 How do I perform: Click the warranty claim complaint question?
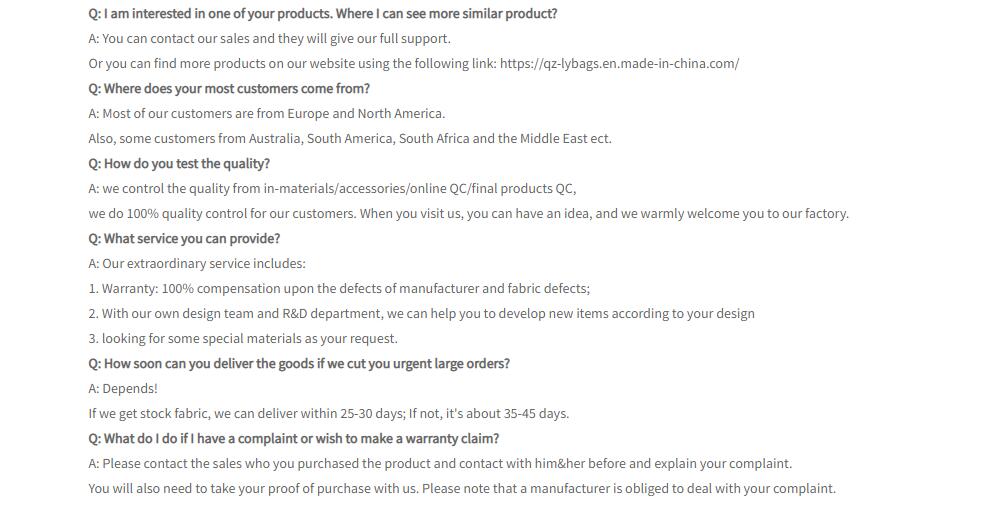(294, 439)
